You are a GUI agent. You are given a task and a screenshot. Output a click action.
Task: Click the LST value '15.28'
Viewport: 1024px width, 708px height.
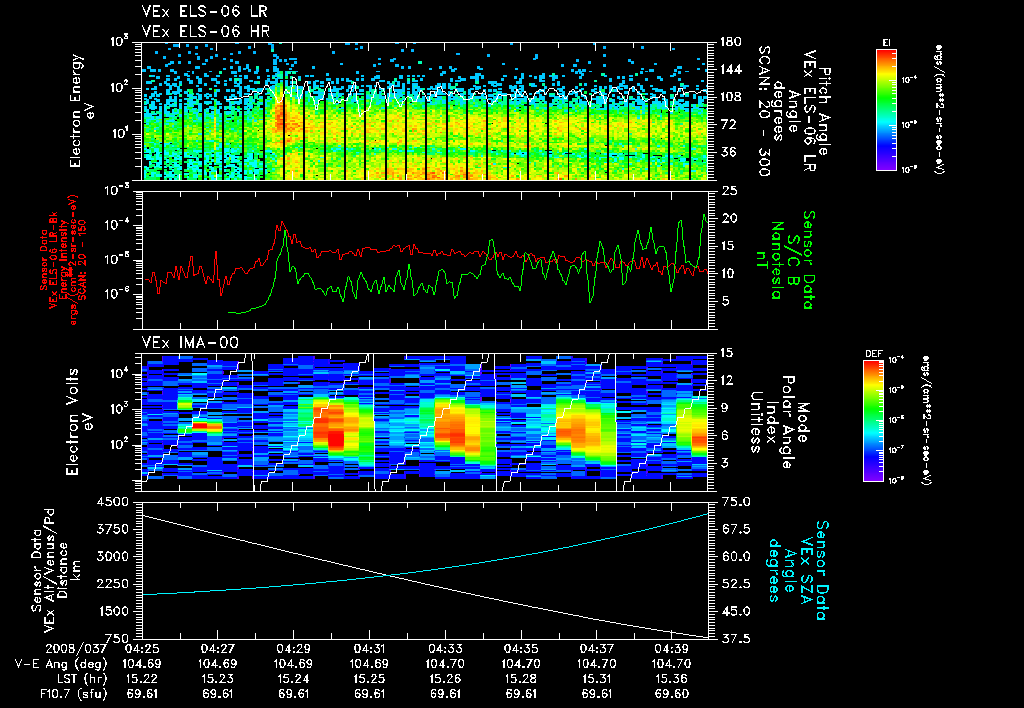pos(521,679)
